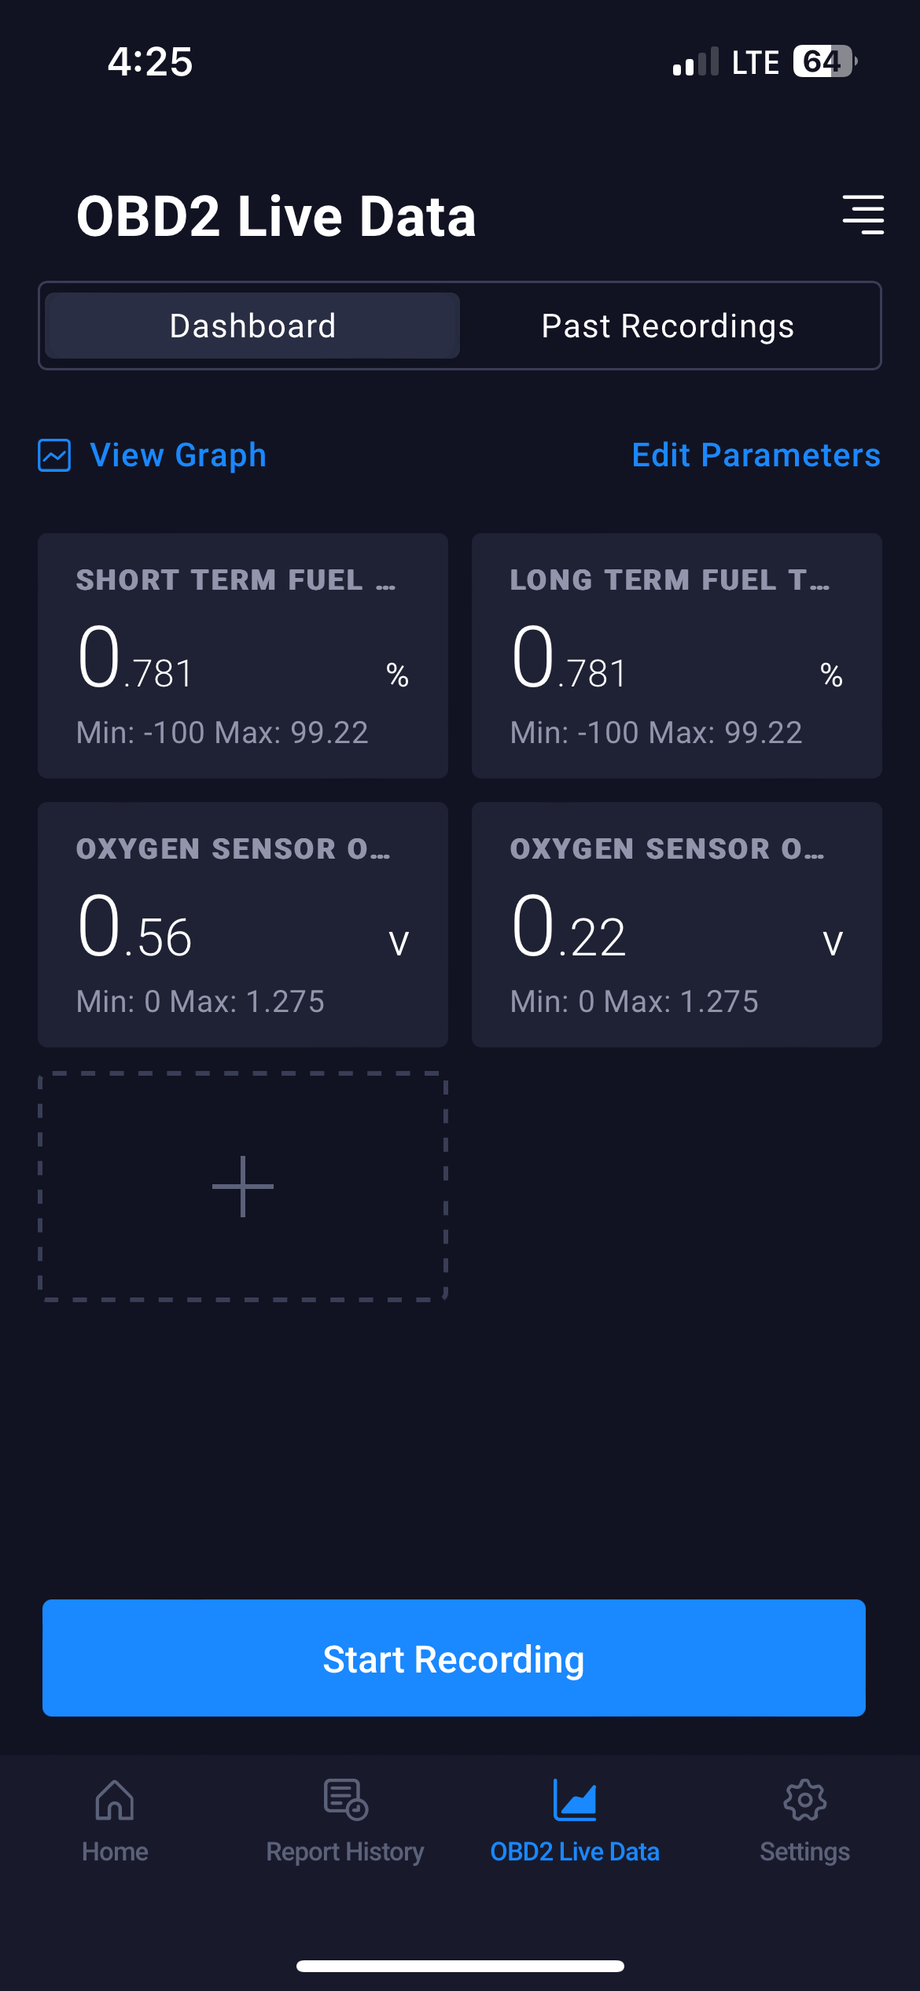Tap the Edit Parameters link

pyautogui.click(x=756, y=455)
